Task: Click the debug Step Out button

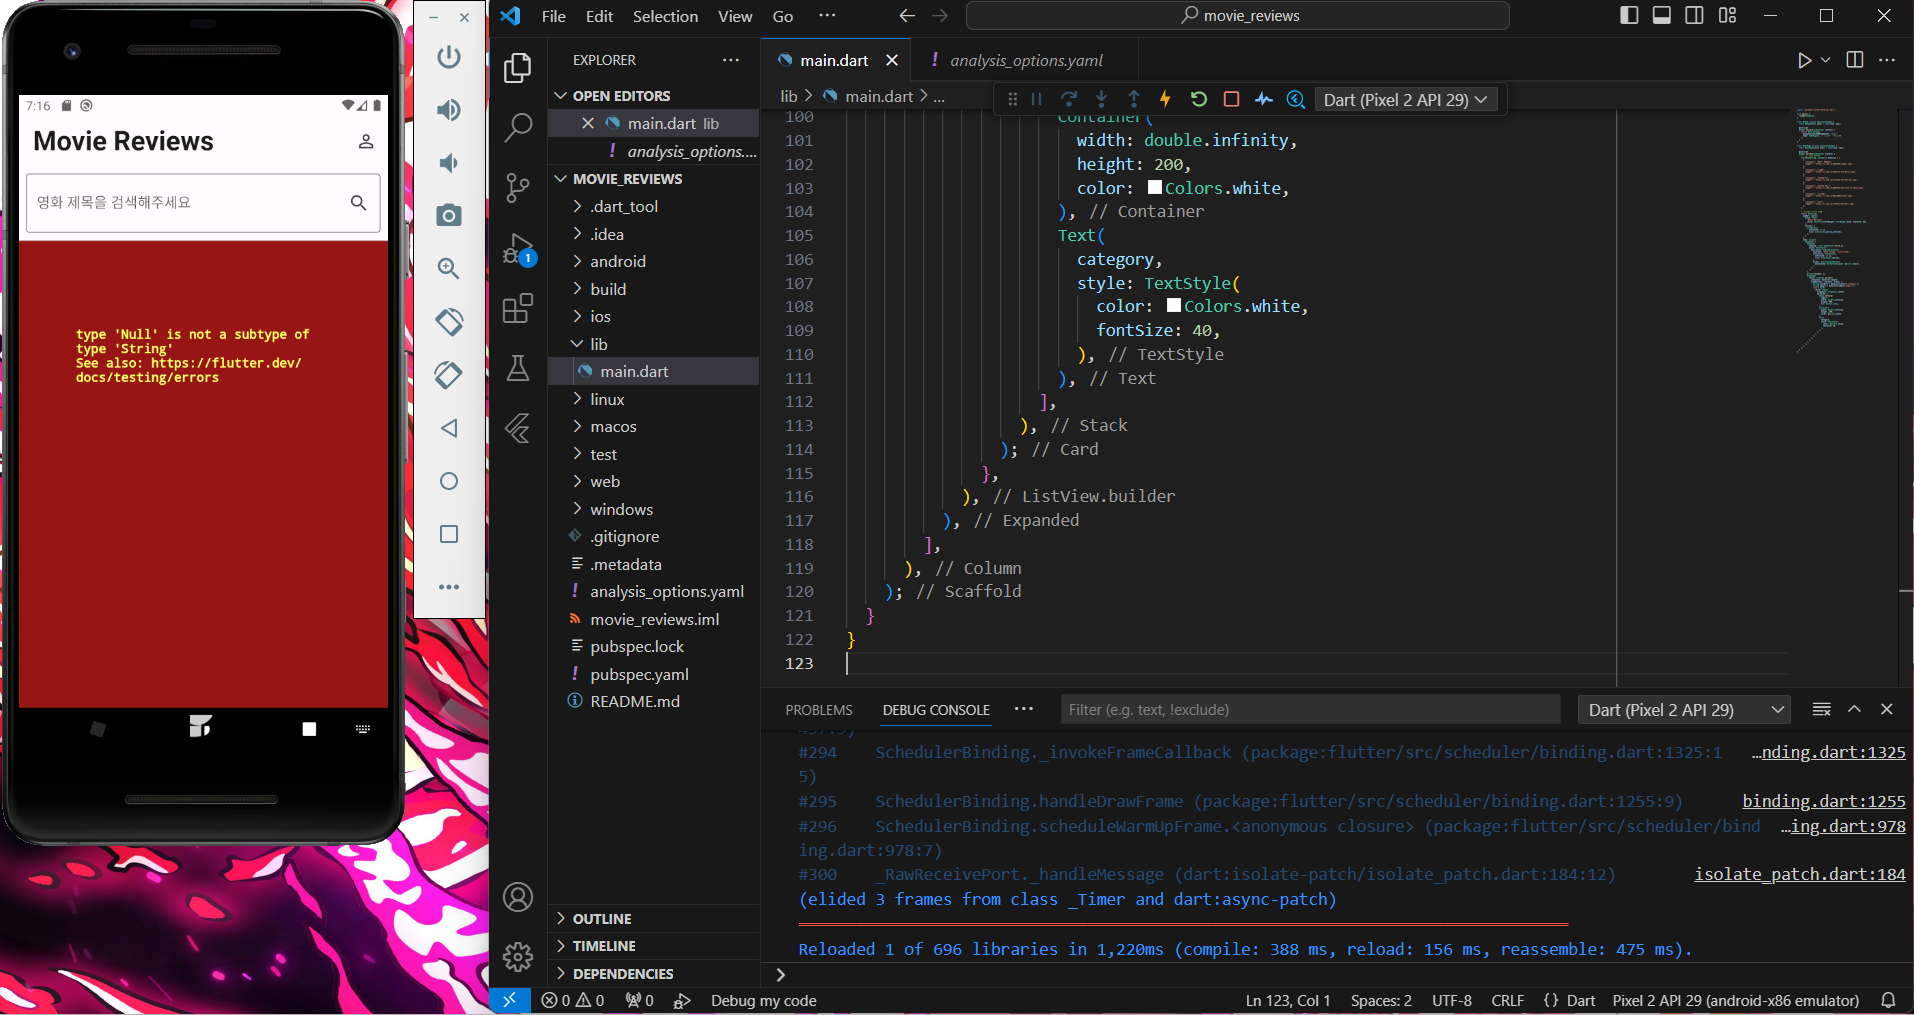Action: click(1133, 99)
